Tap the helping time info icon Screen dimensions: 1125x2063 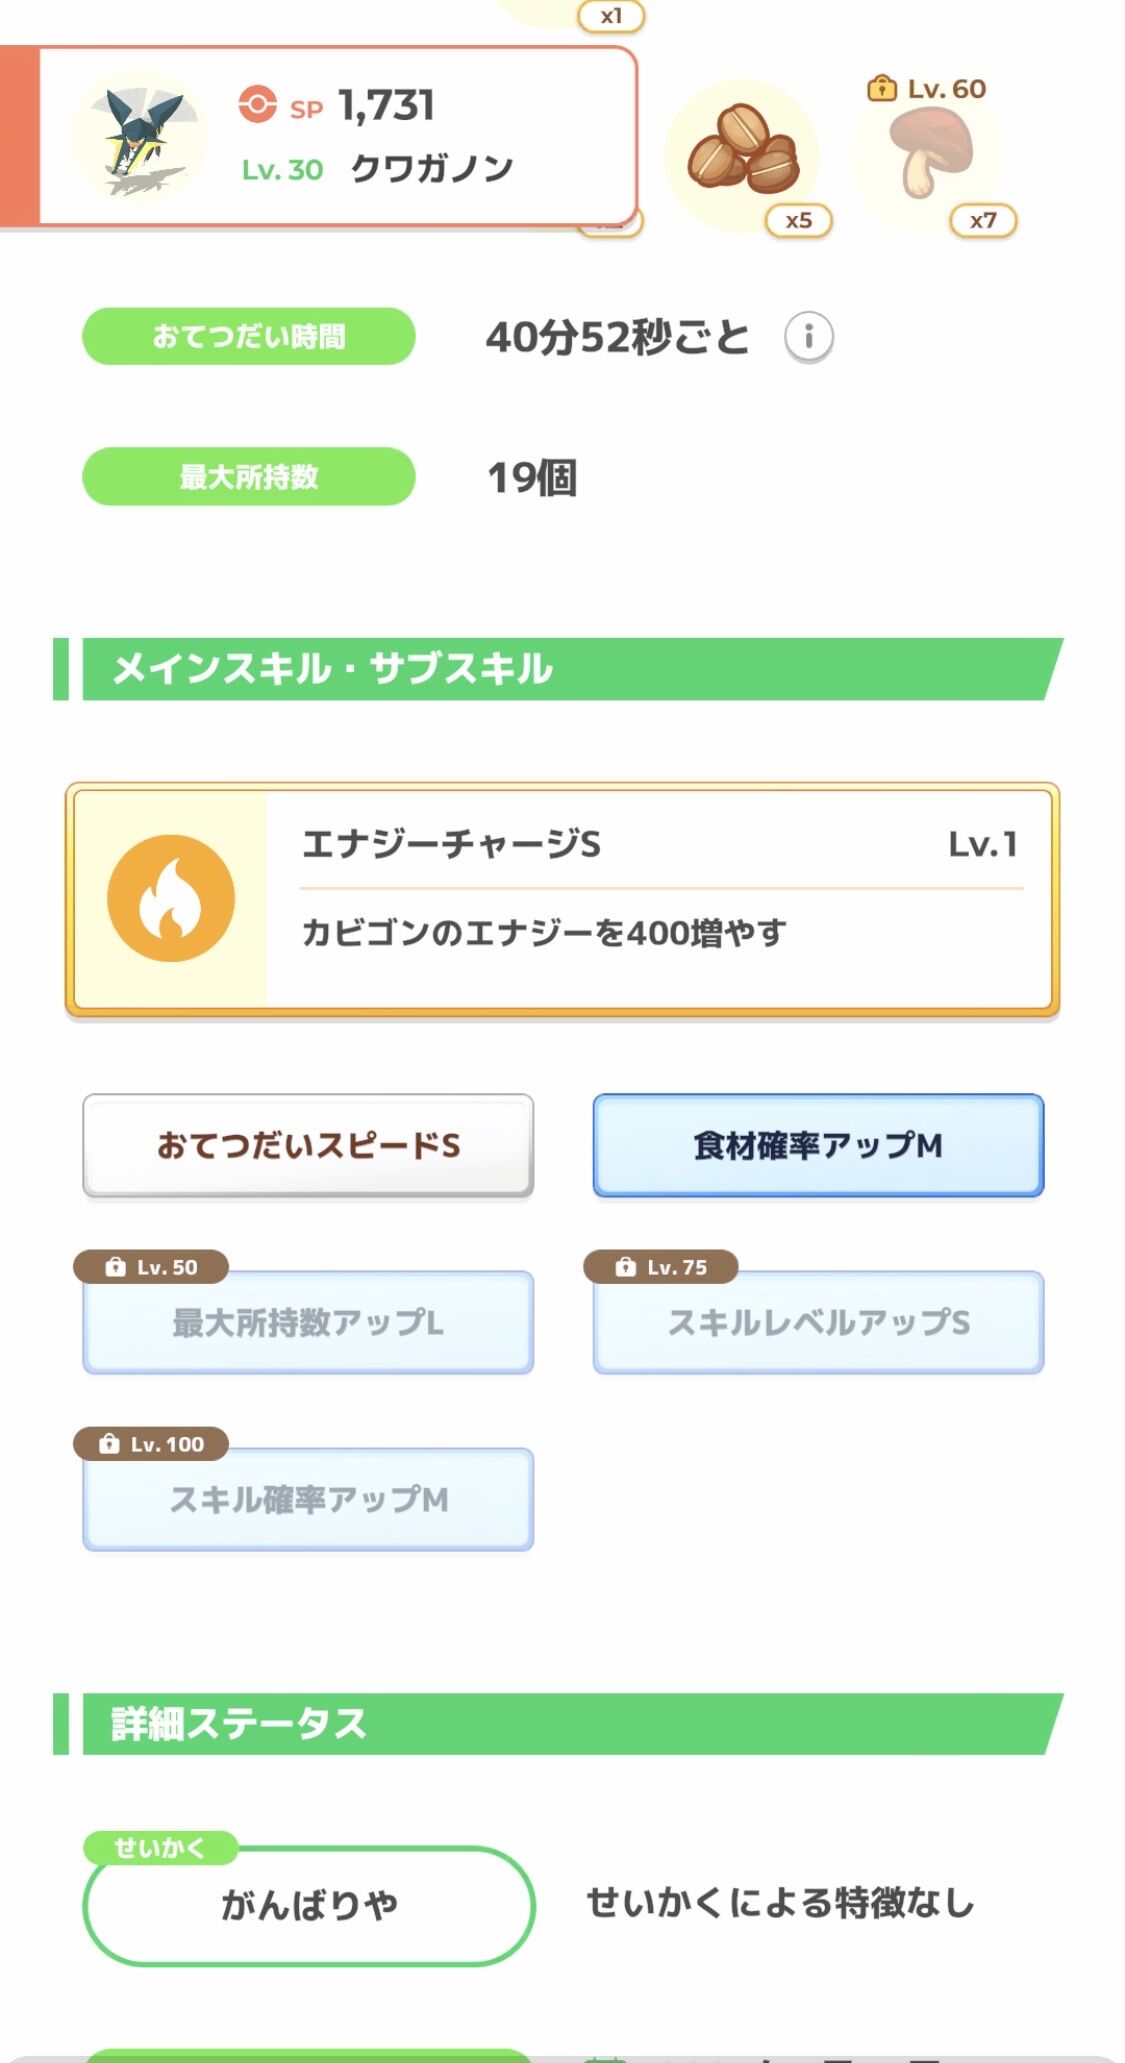click(808, 337)
